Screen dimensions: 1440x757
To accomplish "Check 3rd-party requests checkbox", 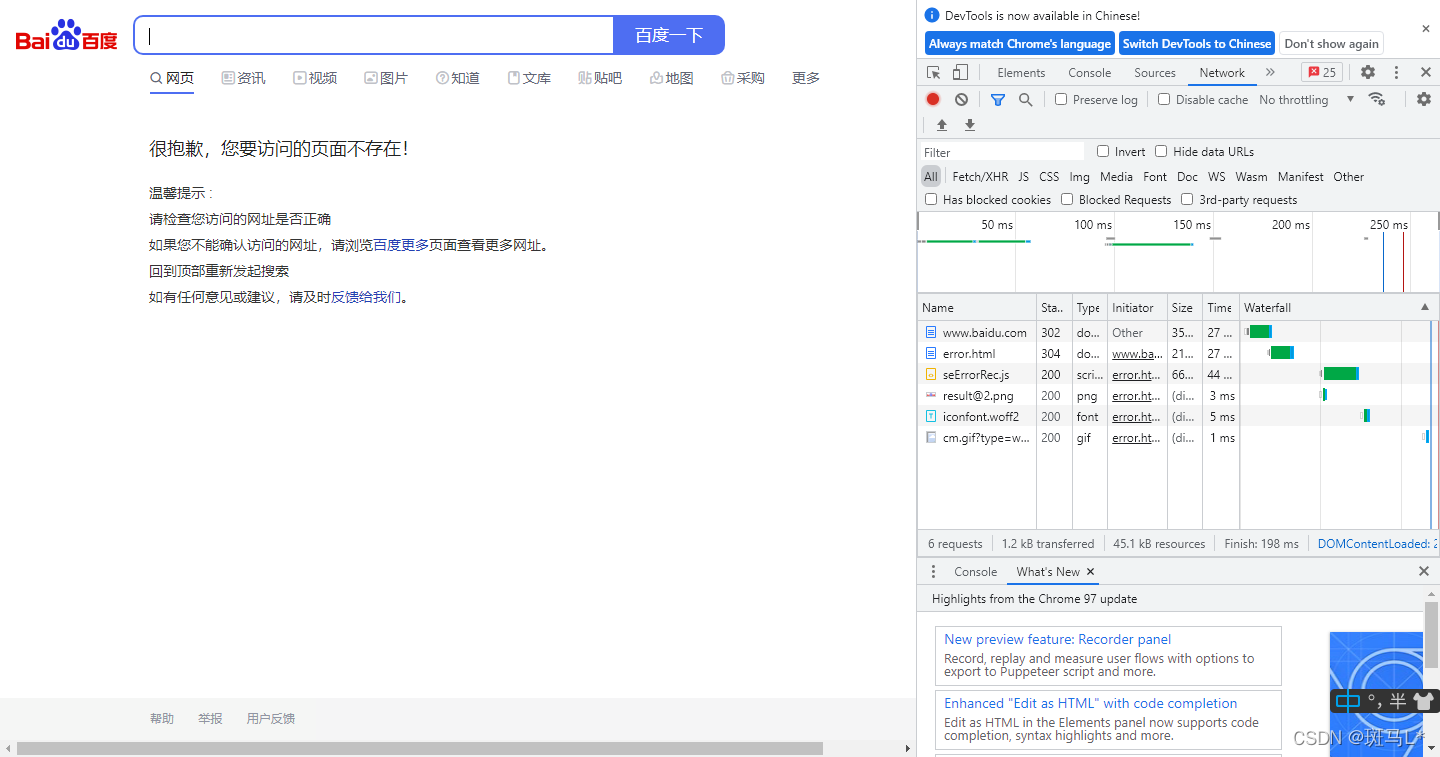I will 1187,199.
